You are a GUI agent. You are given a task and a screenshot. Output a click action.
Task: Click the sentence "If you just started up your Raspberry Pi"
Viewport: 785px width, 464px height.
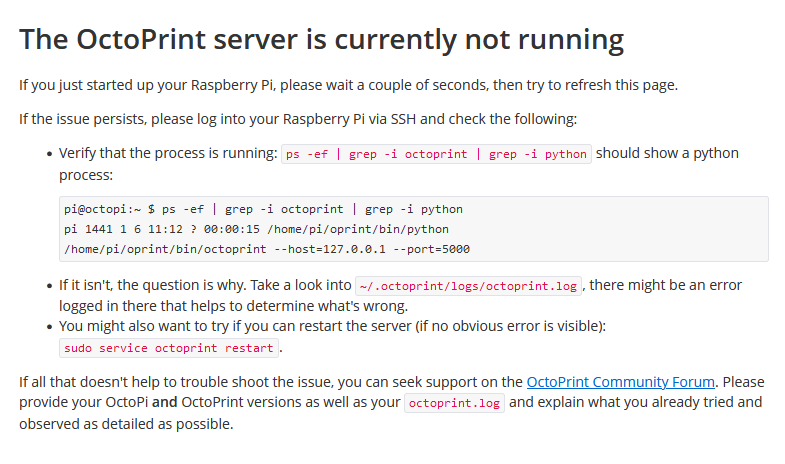(348, 85)
